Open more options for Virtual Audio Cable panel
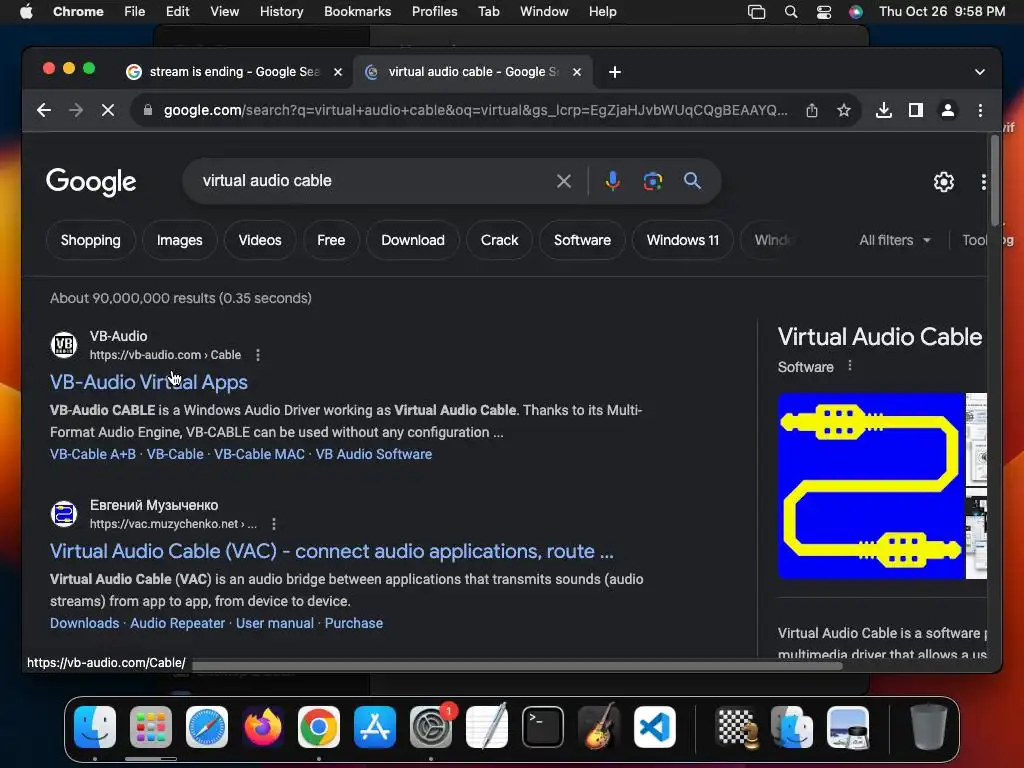1024x768 pixels. click(x=850, y=366)
